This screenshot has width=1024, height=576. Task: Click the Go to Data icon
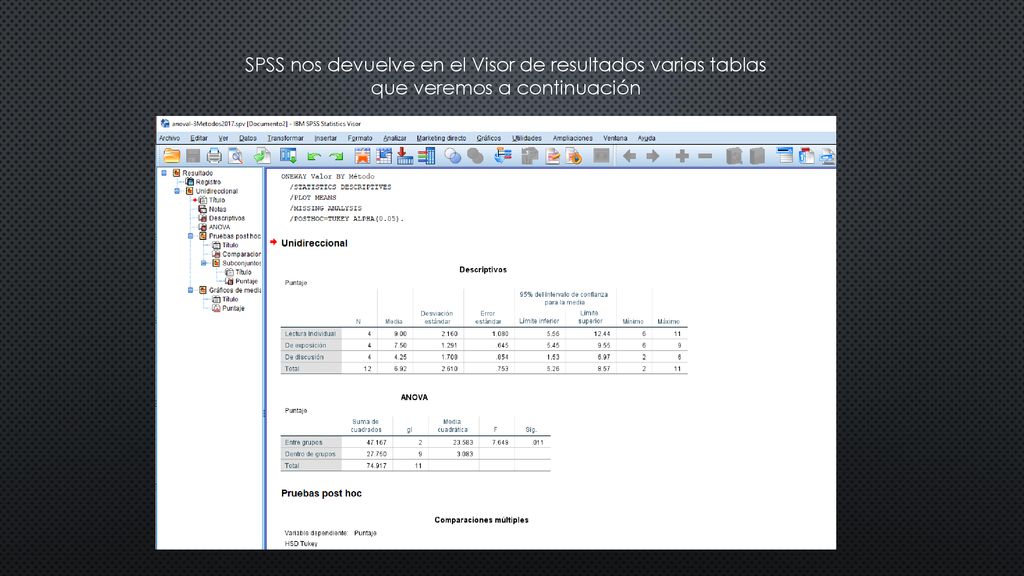362,155
